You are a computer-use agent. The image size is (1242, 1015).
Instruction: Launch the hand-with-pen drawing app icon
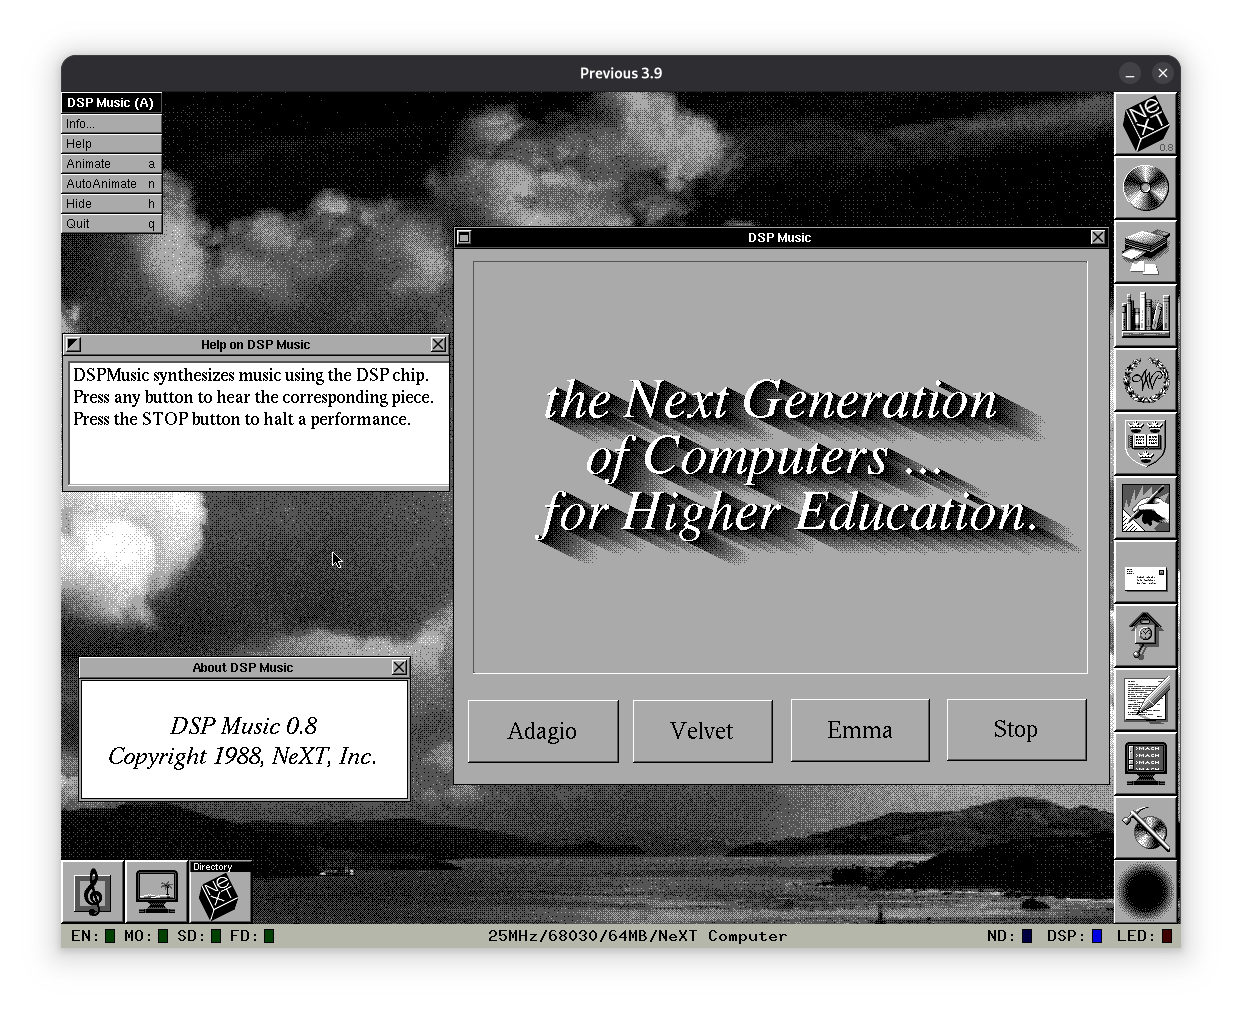click(1146, 508)
